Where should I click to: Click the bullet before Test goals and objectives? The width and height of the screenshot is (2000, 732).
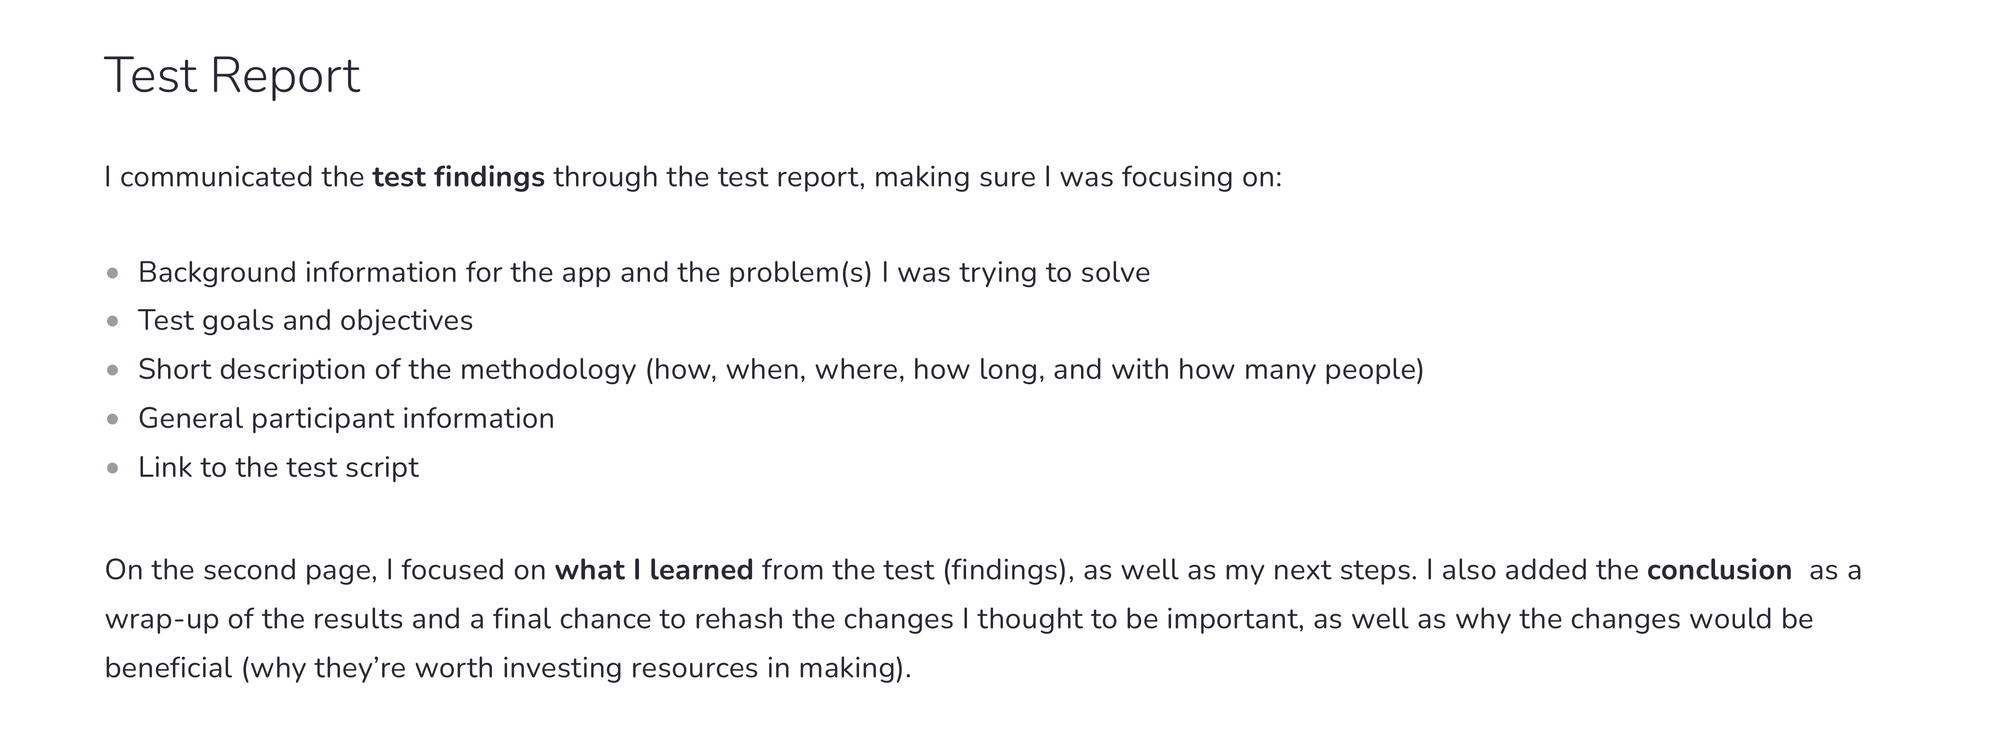(x=113, y=321)
